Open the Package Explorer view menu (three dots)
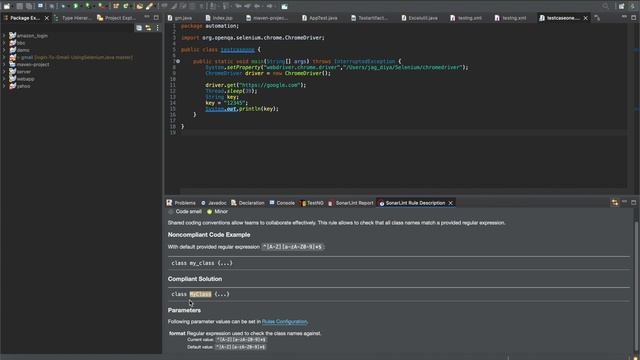 point(158,28)
